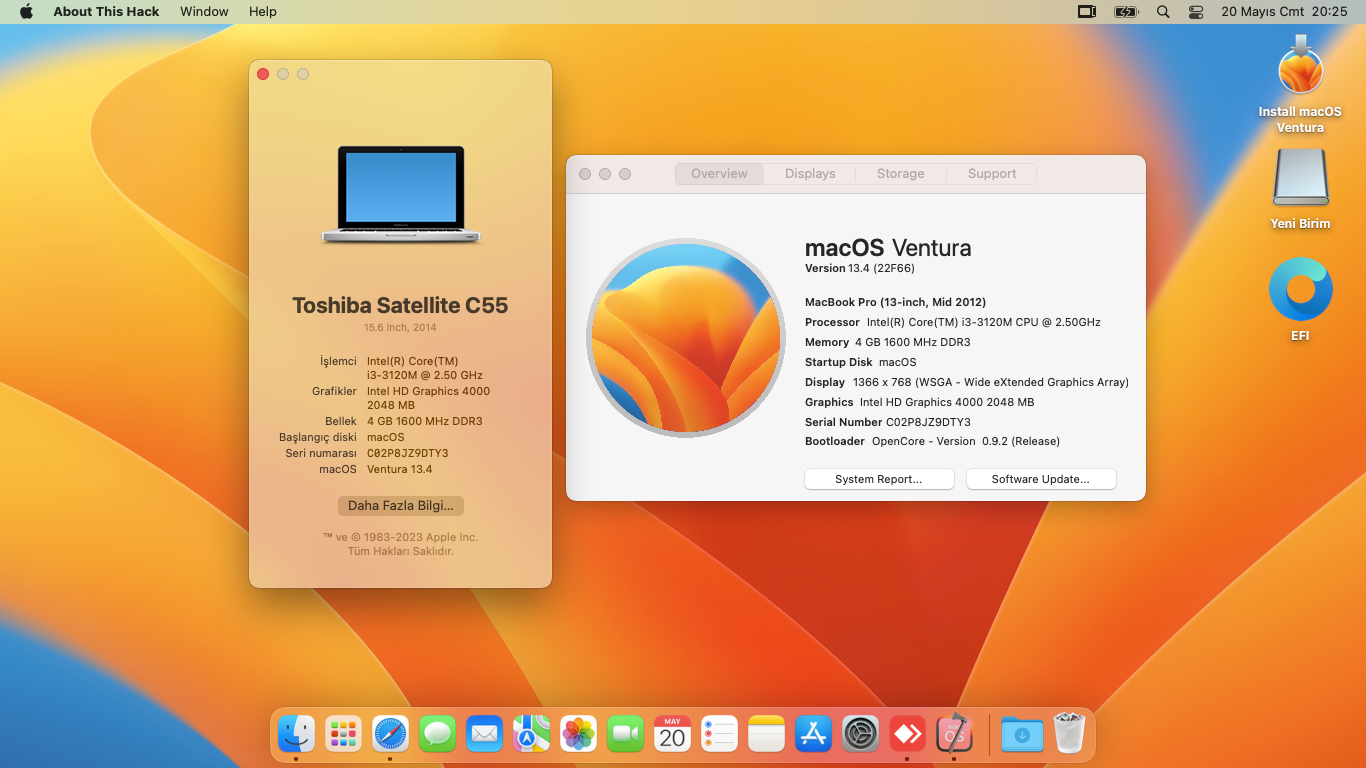This screenshot has height=768, width=1366.
Task: Open System Settings gear in dock
Action: pyautogui.click(x=860, y=735)
